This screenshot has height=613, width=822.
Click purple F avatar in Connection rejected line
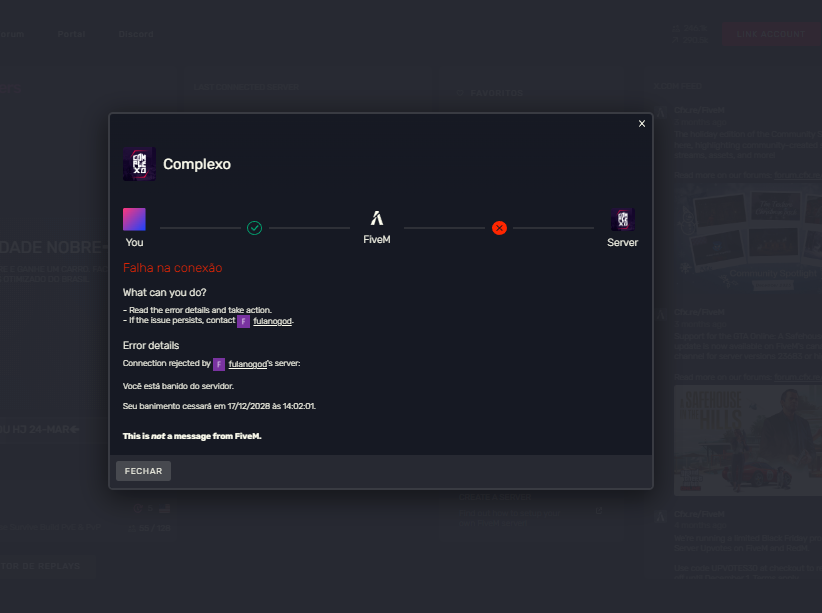click(219, 364)
